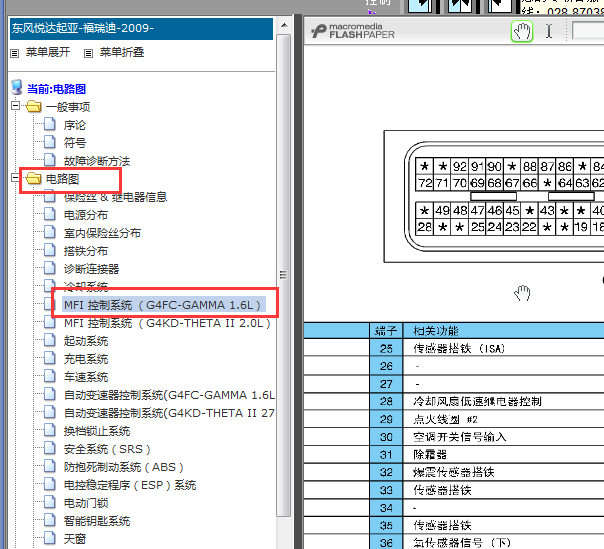The image size is (604, 549).
Task: Click the page icon beside 室内保险丝分布
Action: pyautogui.click(x=50, y=232)
